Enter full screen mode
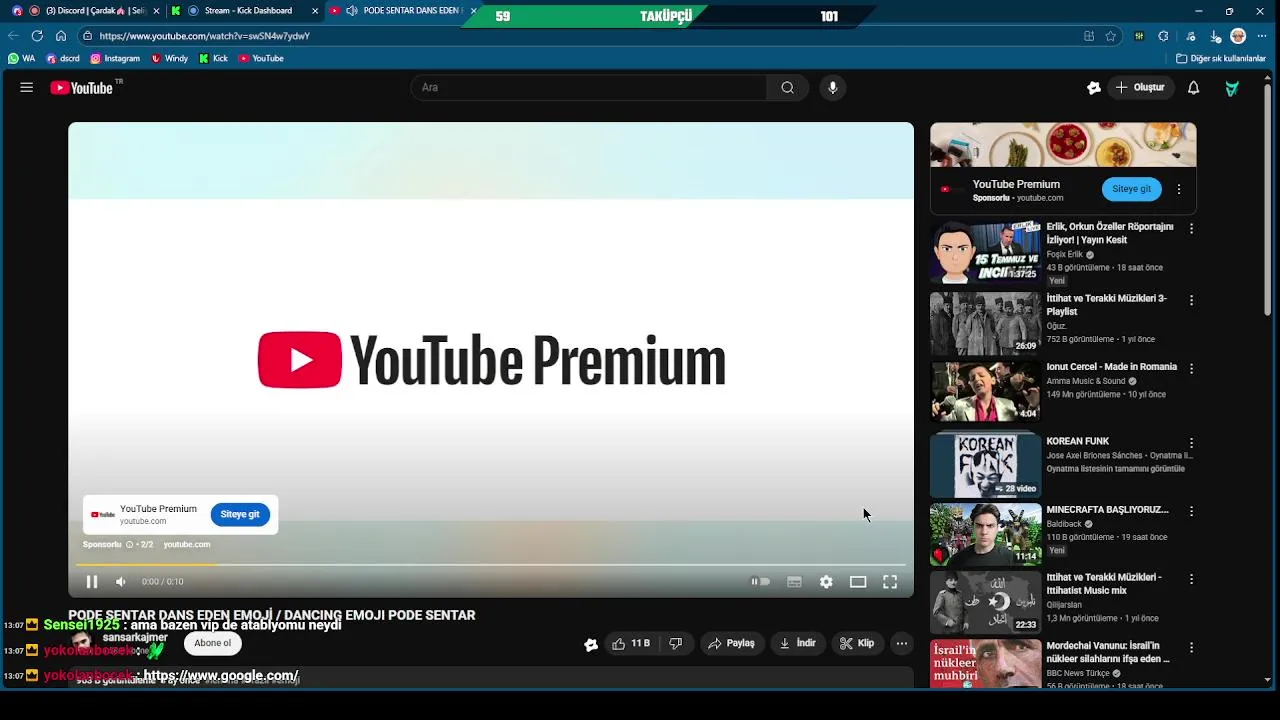Screen dimensions: 1280x720 pyautogui.click(x=890, y=582)
